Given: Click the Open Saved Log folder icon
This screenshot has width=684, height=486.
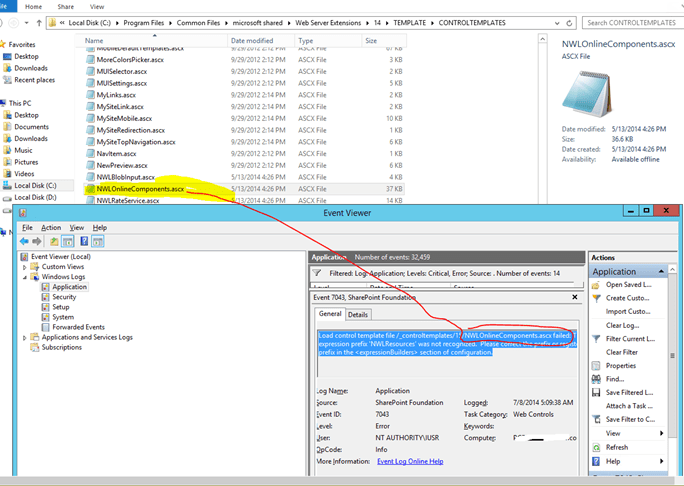Looking at the screenshot, I should tap(597, 285).
